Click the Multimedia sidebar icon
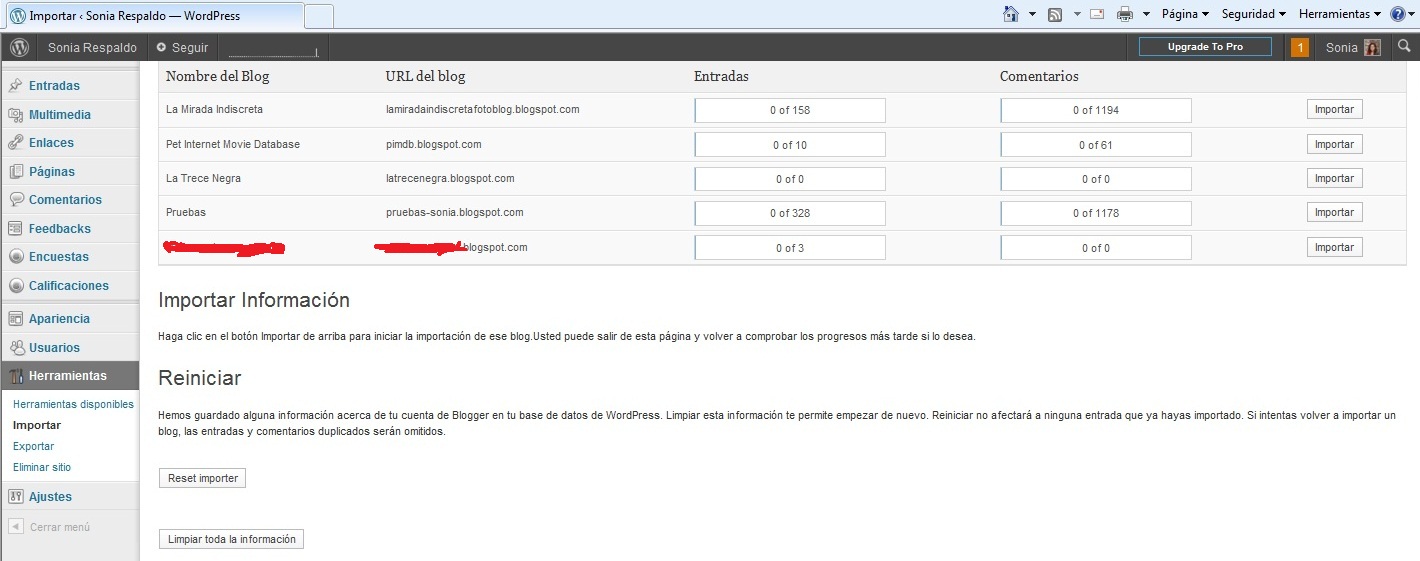 (16, 115)
